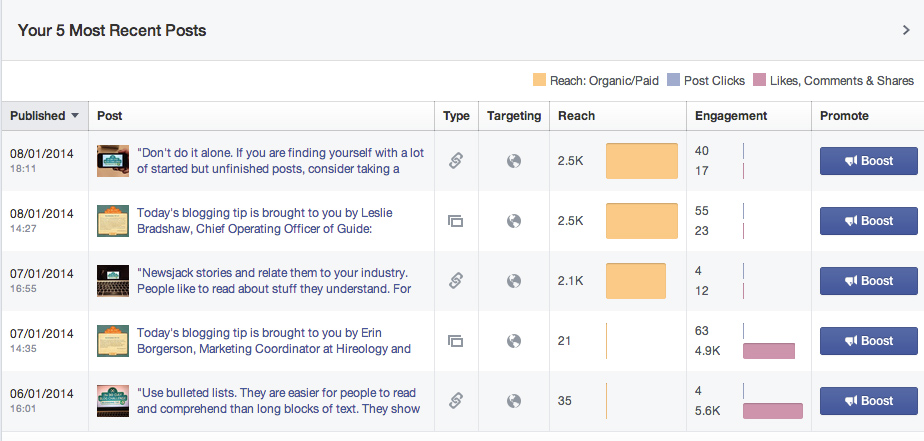This screenshot has width=924, height=441.
Task: Click the post clicks value 63
Action: coord(702,331)
